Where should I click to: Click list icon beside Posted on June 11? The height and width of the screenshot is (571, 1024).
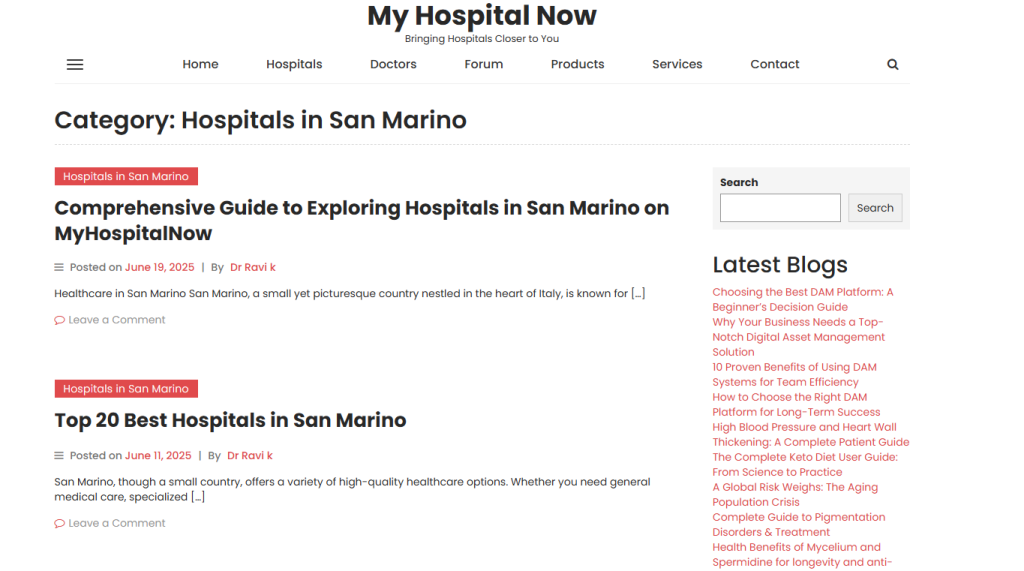coord(59,455)
